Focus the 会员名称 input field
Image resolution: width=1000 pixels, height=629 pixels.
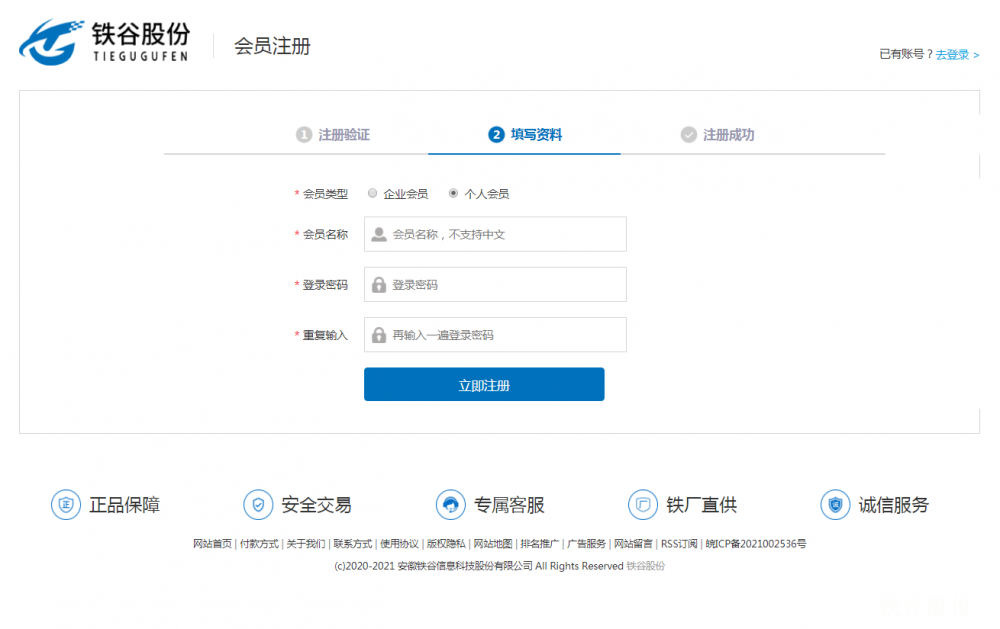pyautogui.click(x=506, y=235)
